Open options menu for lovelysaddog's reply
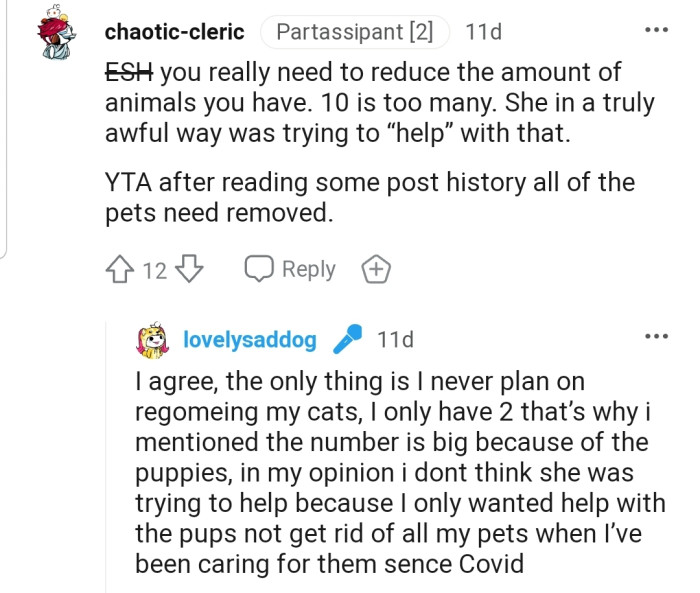700x593 pixels. 656,337
